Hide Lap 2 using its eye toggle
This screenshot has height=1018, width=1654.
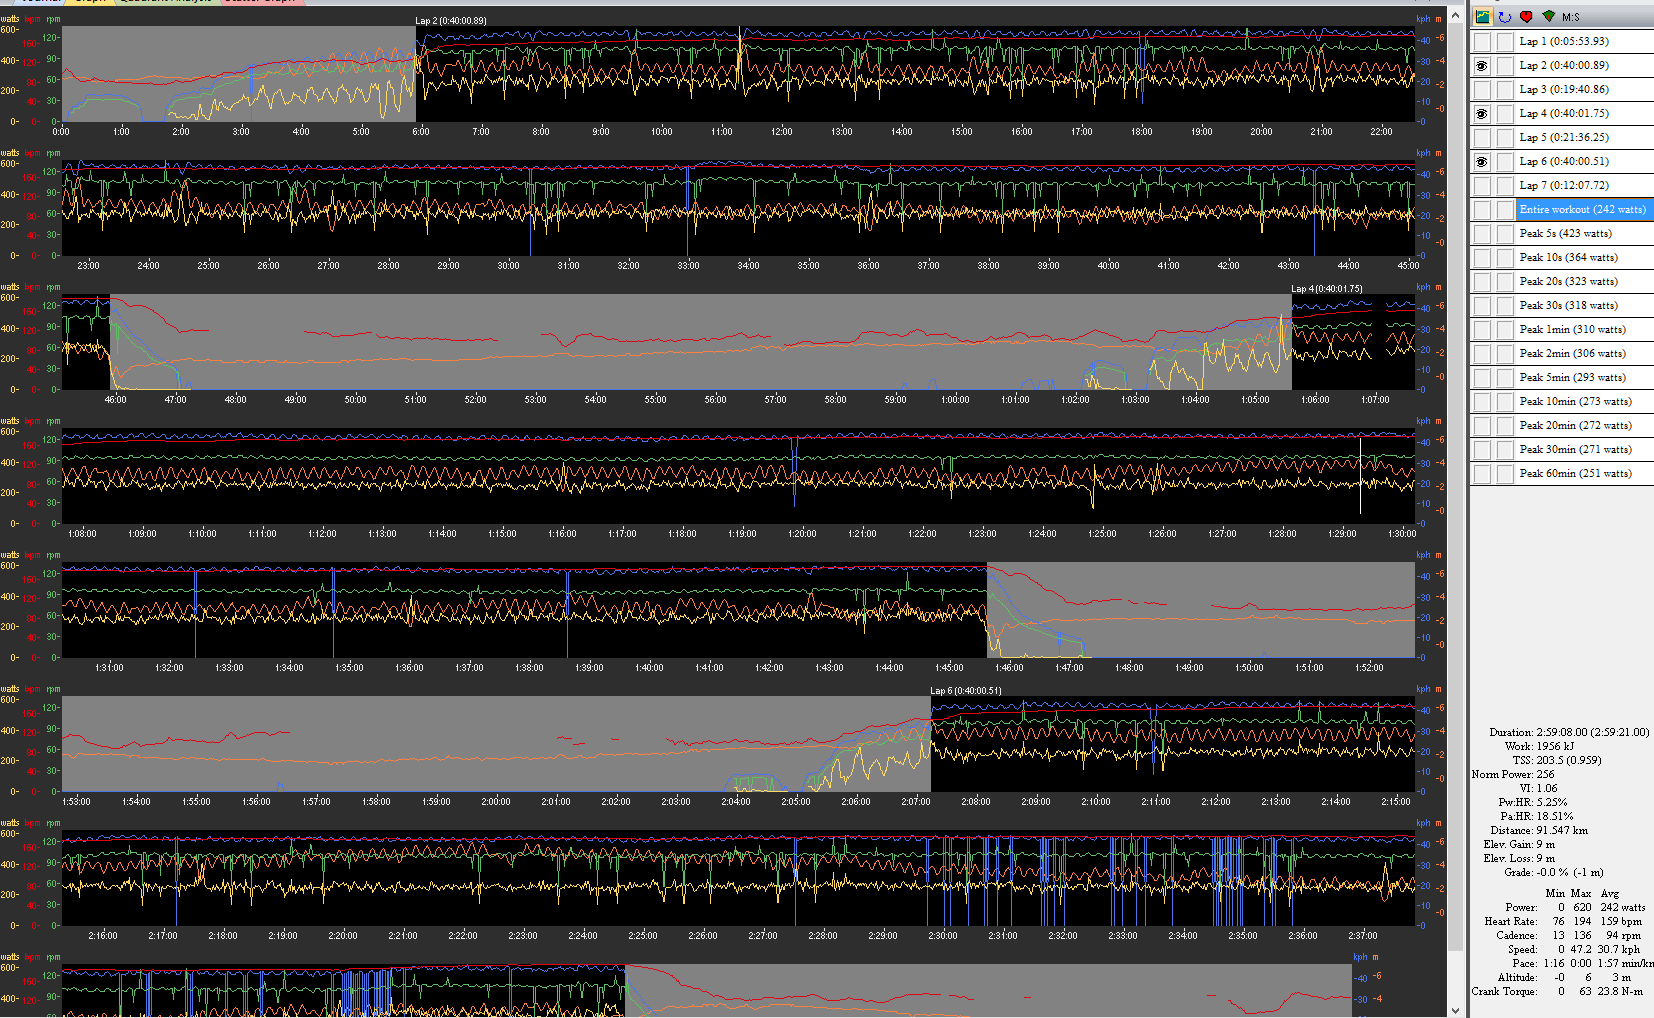coord(1482,65)
